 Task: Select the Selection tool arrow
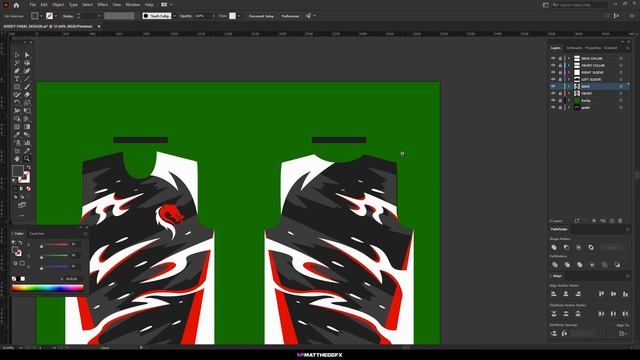pos(17,55)
